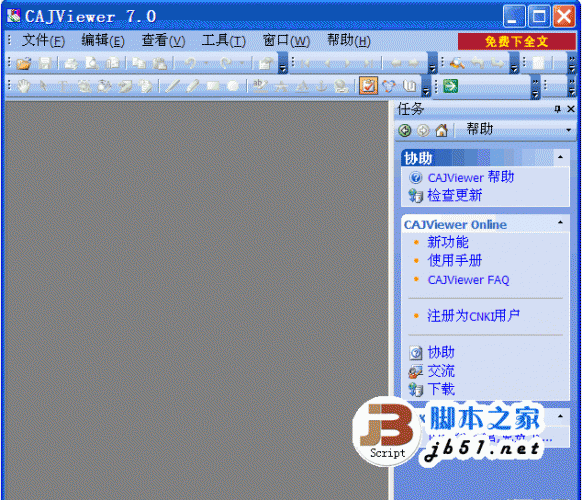Click 注册为CNKI用户 link
This screenshot has height=500, width=582.
coord(473,316)
